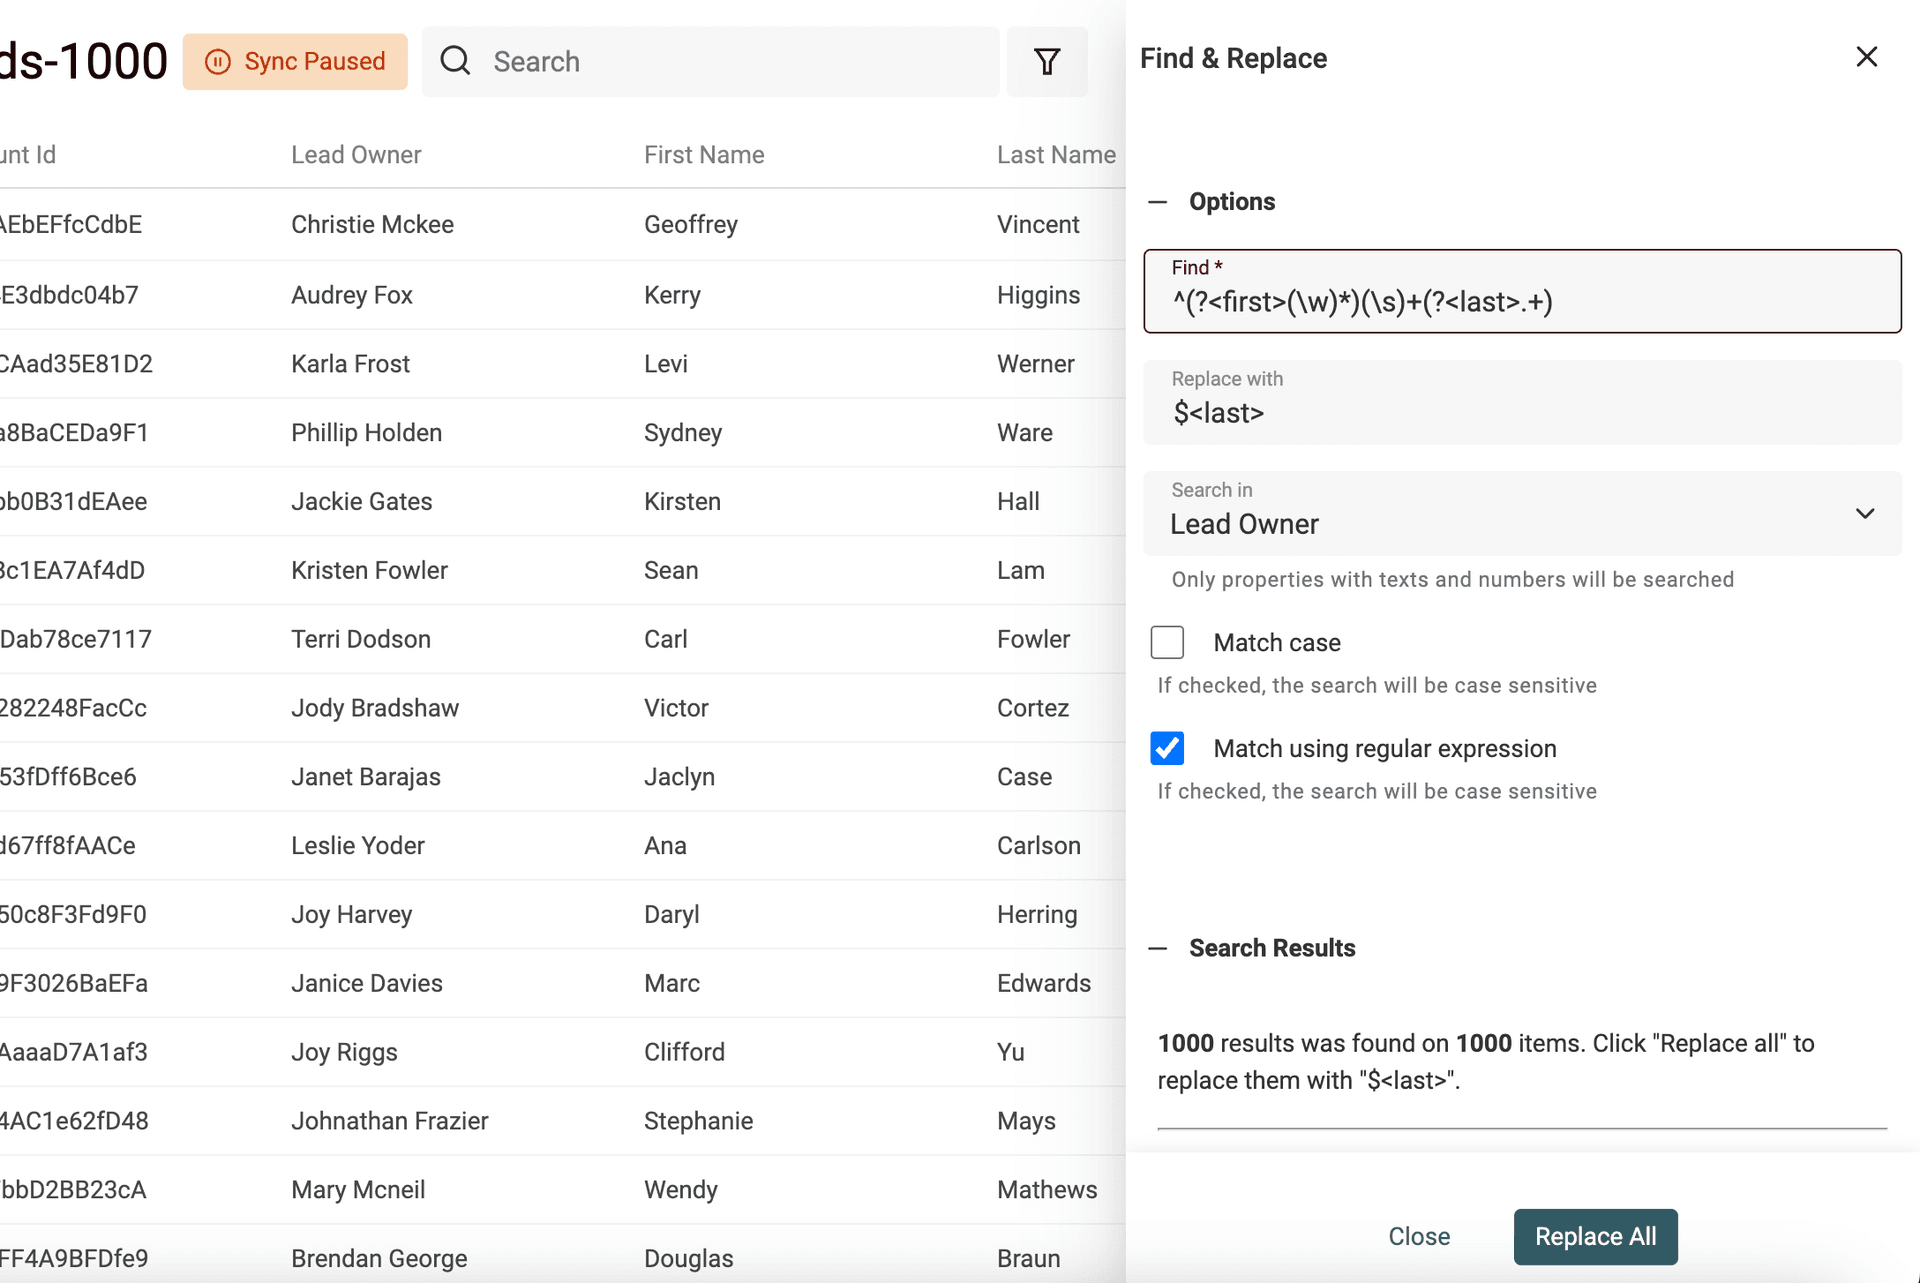Select the Johnathan Frazier row cell
This screenshot has height=1283, width=1920.
[x=389, y=1121]
